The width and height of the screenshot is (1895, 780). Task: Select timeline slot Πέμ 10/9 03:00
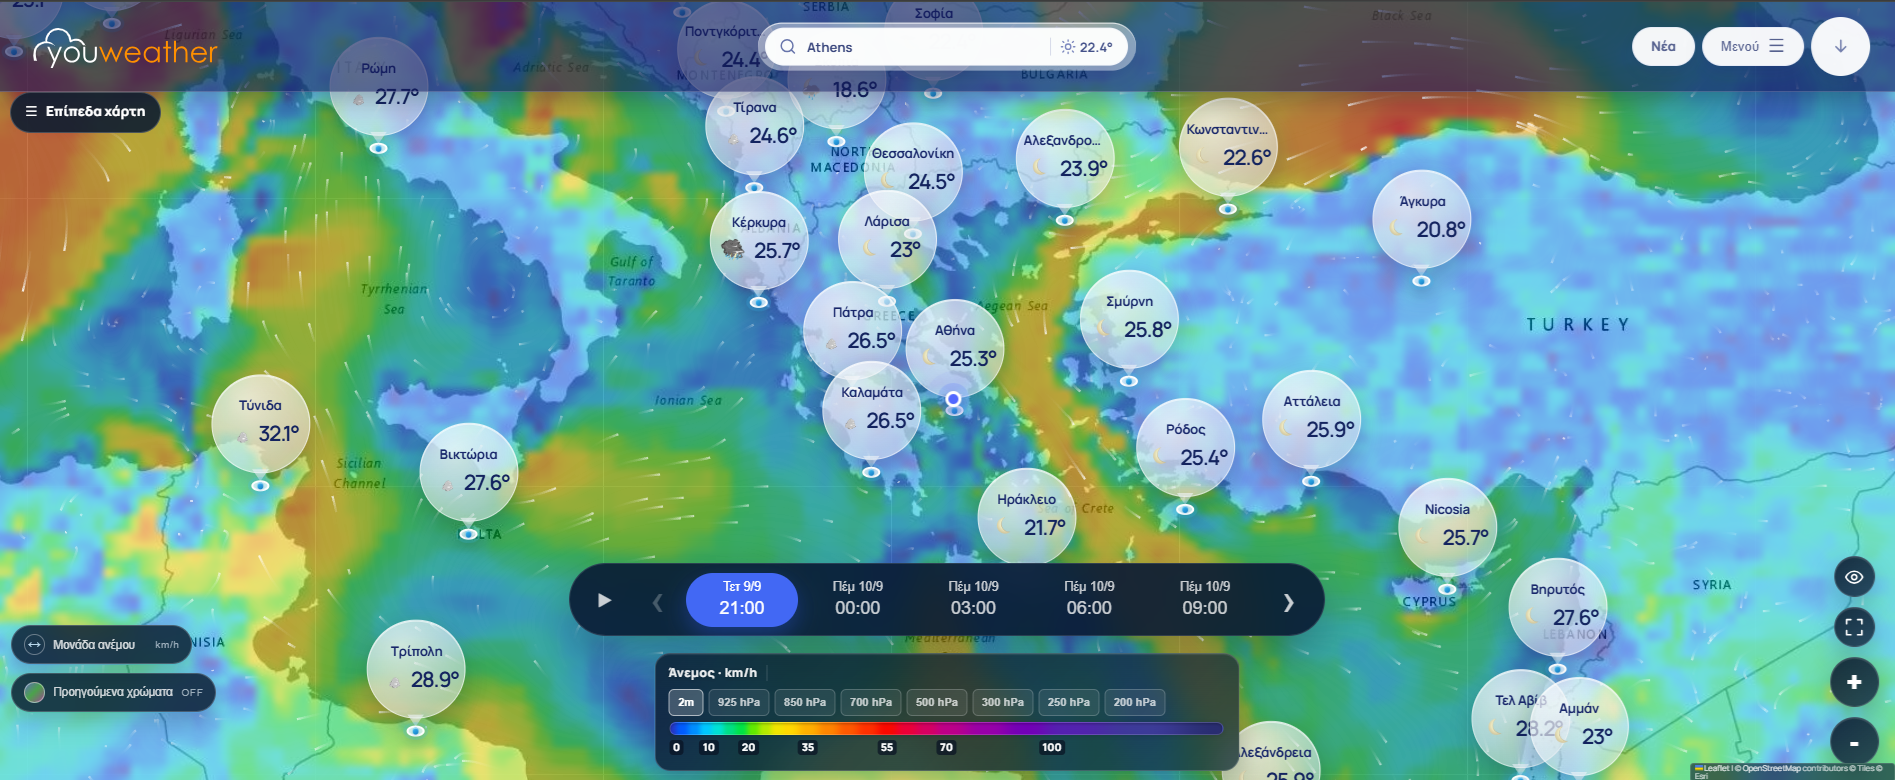973,599
